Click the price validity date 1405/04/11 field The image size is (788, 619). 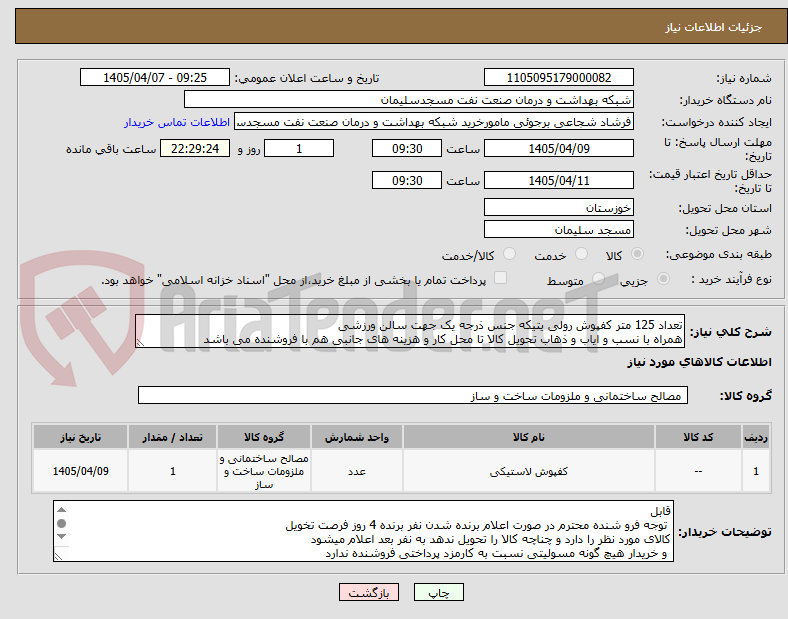[x=558, y=180]
